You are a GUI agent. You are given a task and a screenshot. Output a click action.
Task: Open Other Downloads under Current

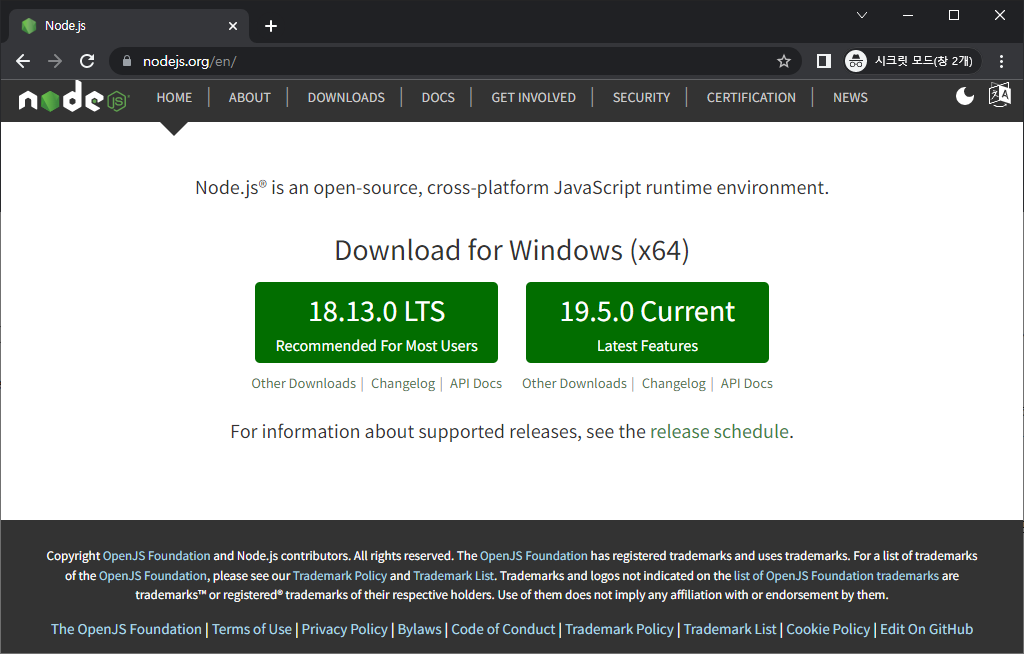(x=574, y=384)
